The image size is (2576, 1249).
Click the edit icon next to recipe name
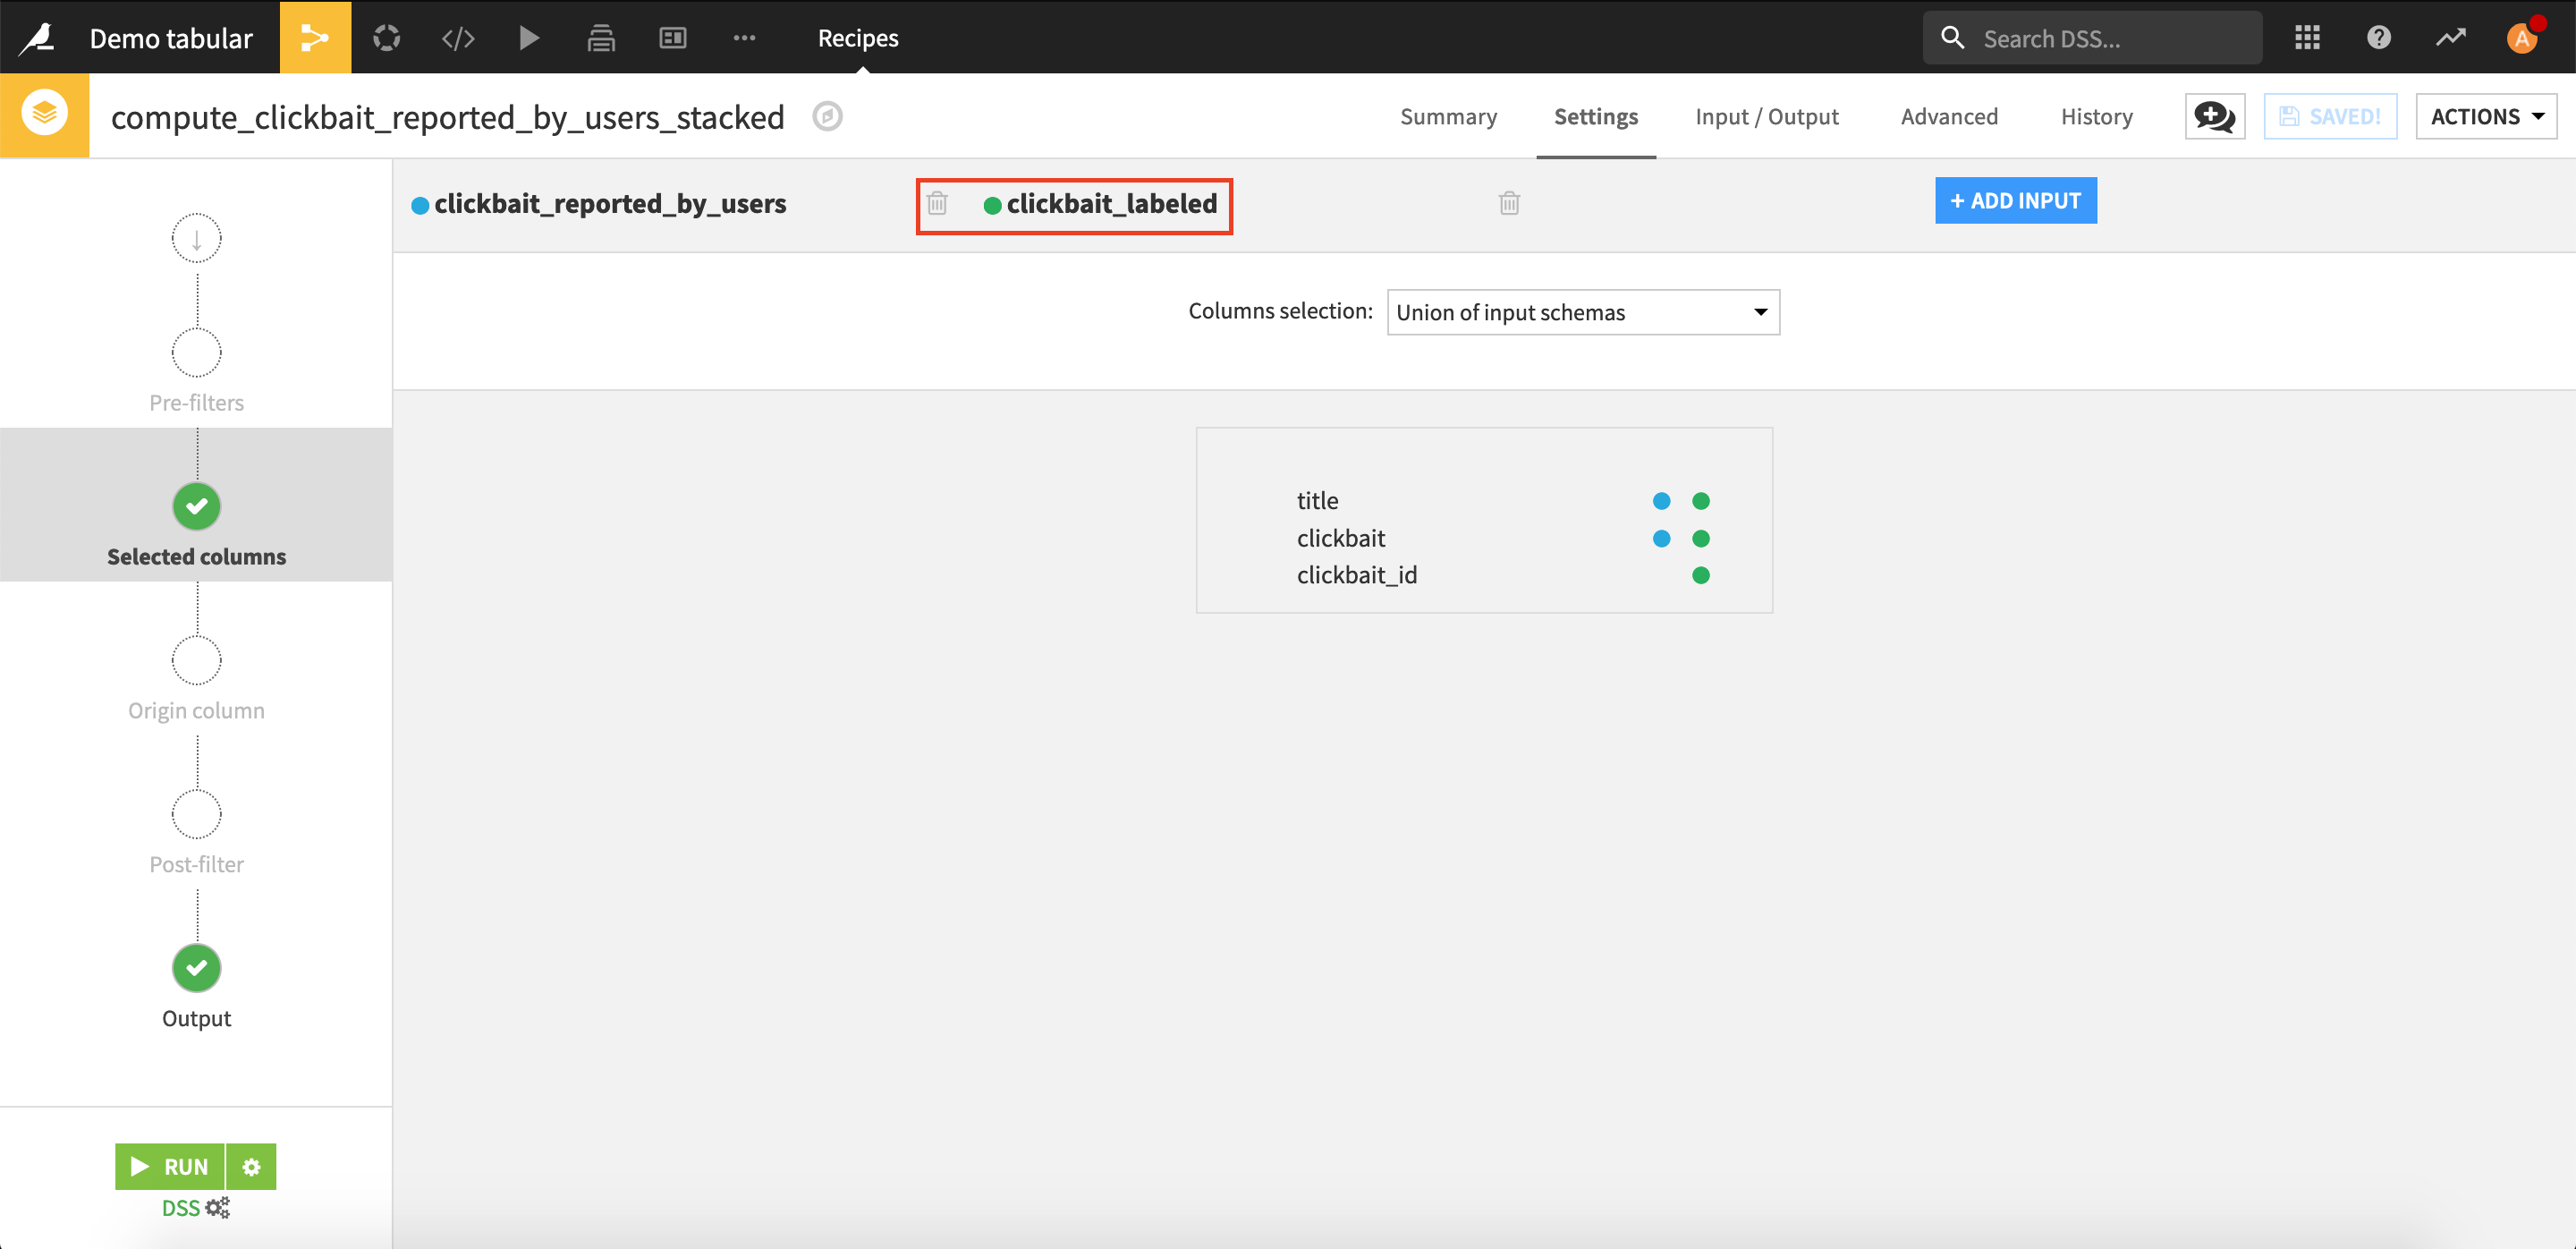coord(827,116)
